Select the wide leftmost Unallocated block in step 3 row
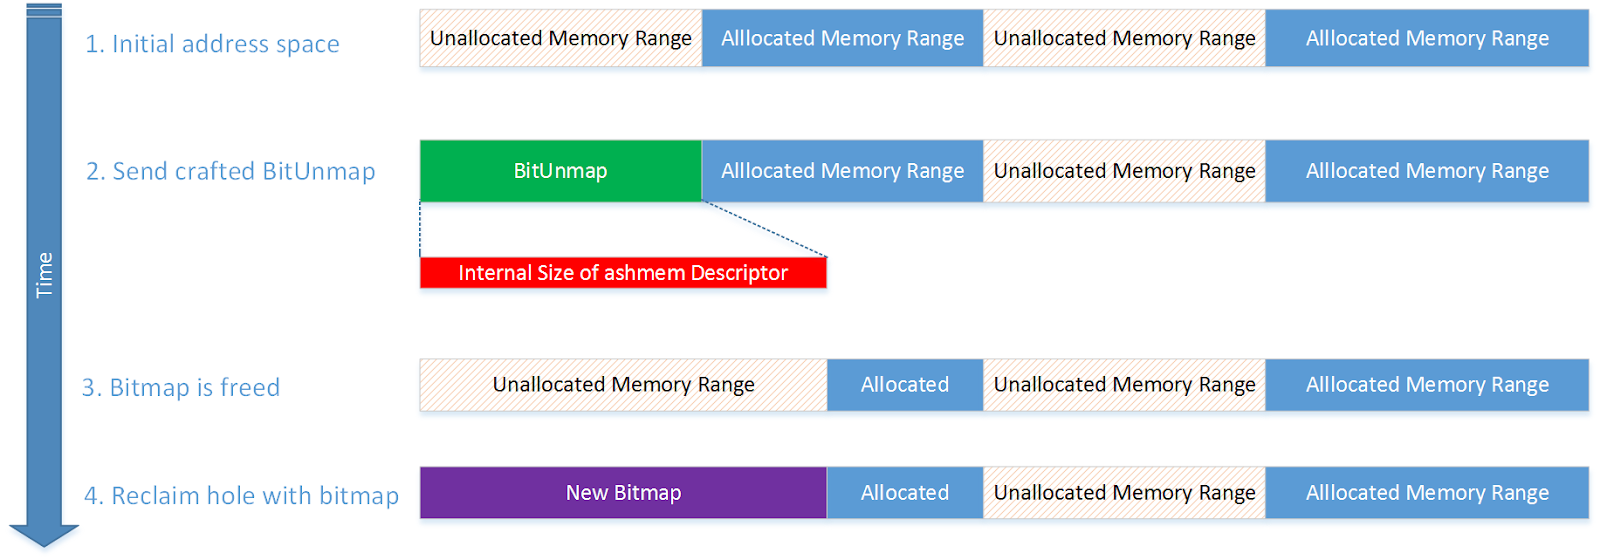 (623, 385)
